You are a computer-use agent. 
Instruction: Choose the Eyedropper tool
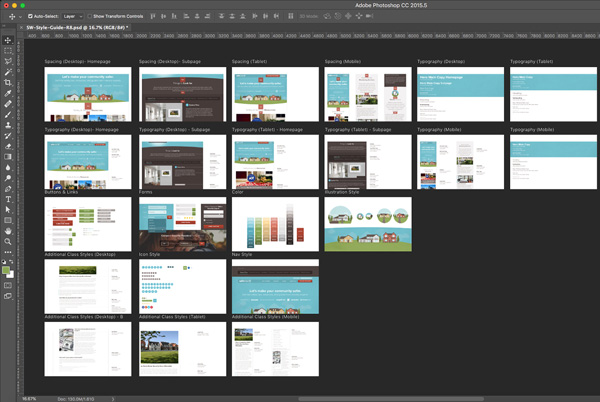(8, 93)
